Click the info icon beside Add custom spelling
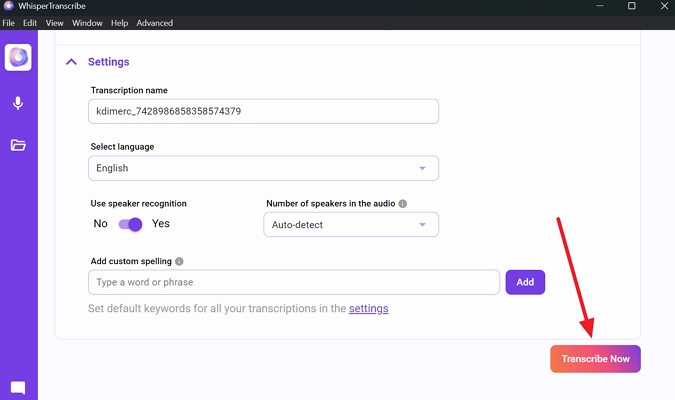 pos(179,261)
